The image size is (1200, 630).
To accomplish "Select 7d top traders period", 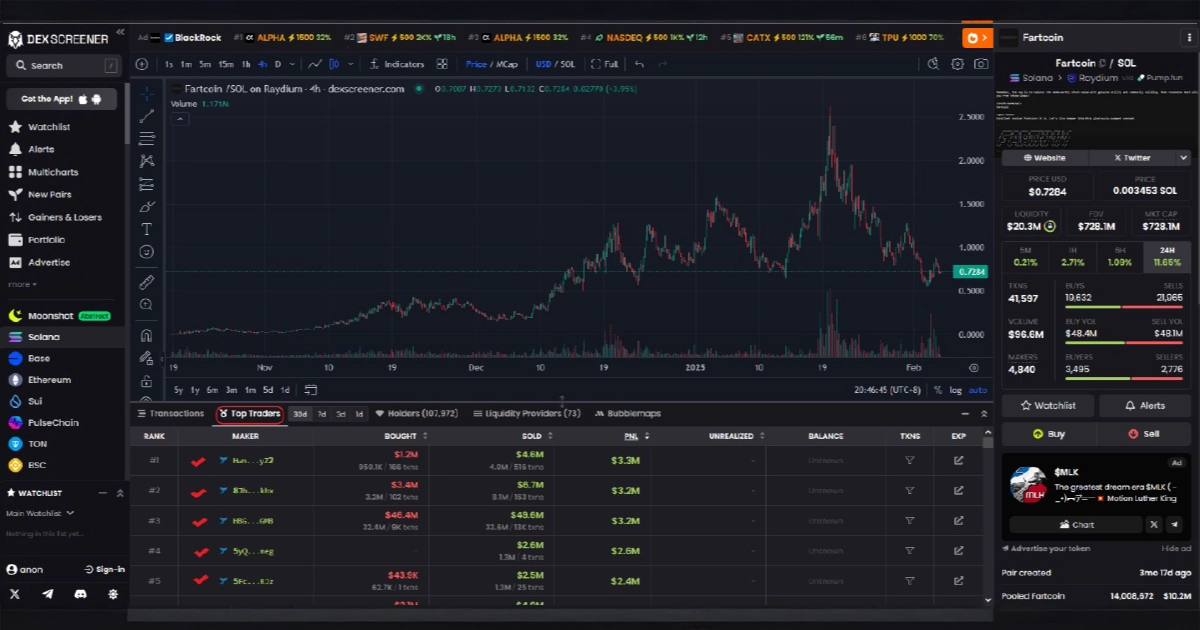I will point(322,414).
